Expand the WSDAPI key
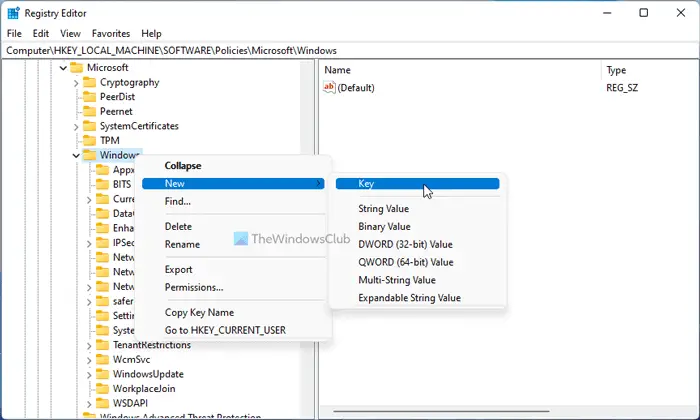Screen dimensions: 700x420 [89, 404]
